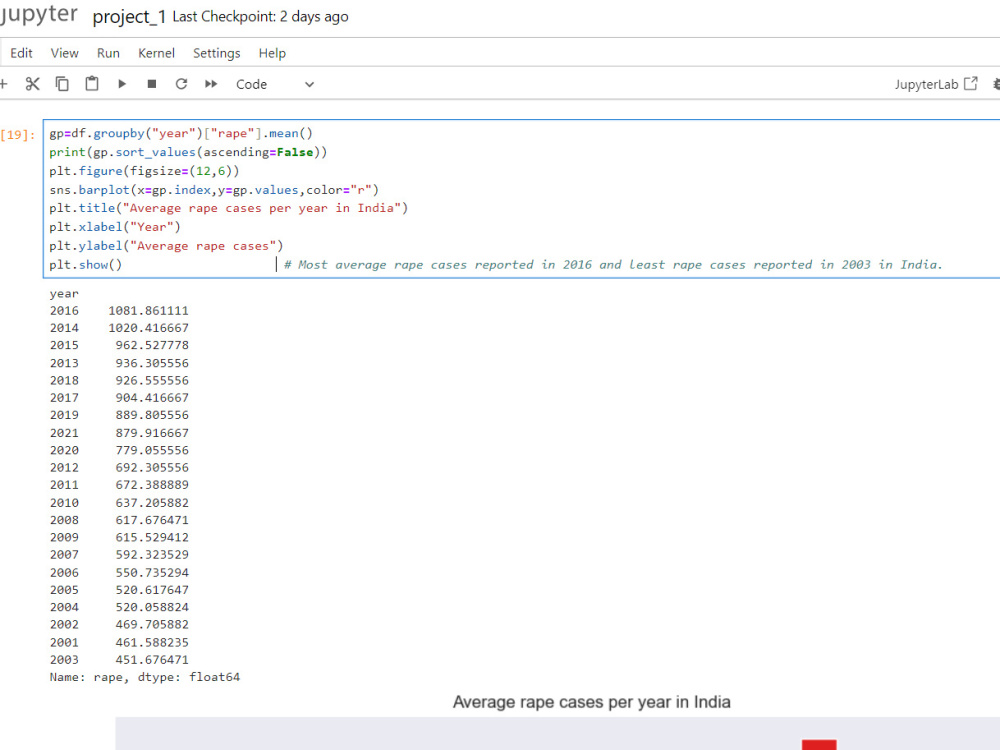The height and width of the screenshot is (750, 1000).
Task: Place cursor on the plt.xlabel("Year") line
Action: click(x=115, y=226)
